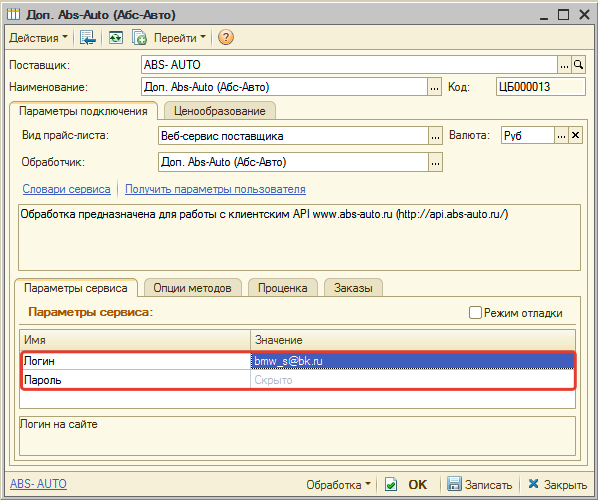Open help via the question mark icon
598x500 pixels.
(x=225, y=37)
